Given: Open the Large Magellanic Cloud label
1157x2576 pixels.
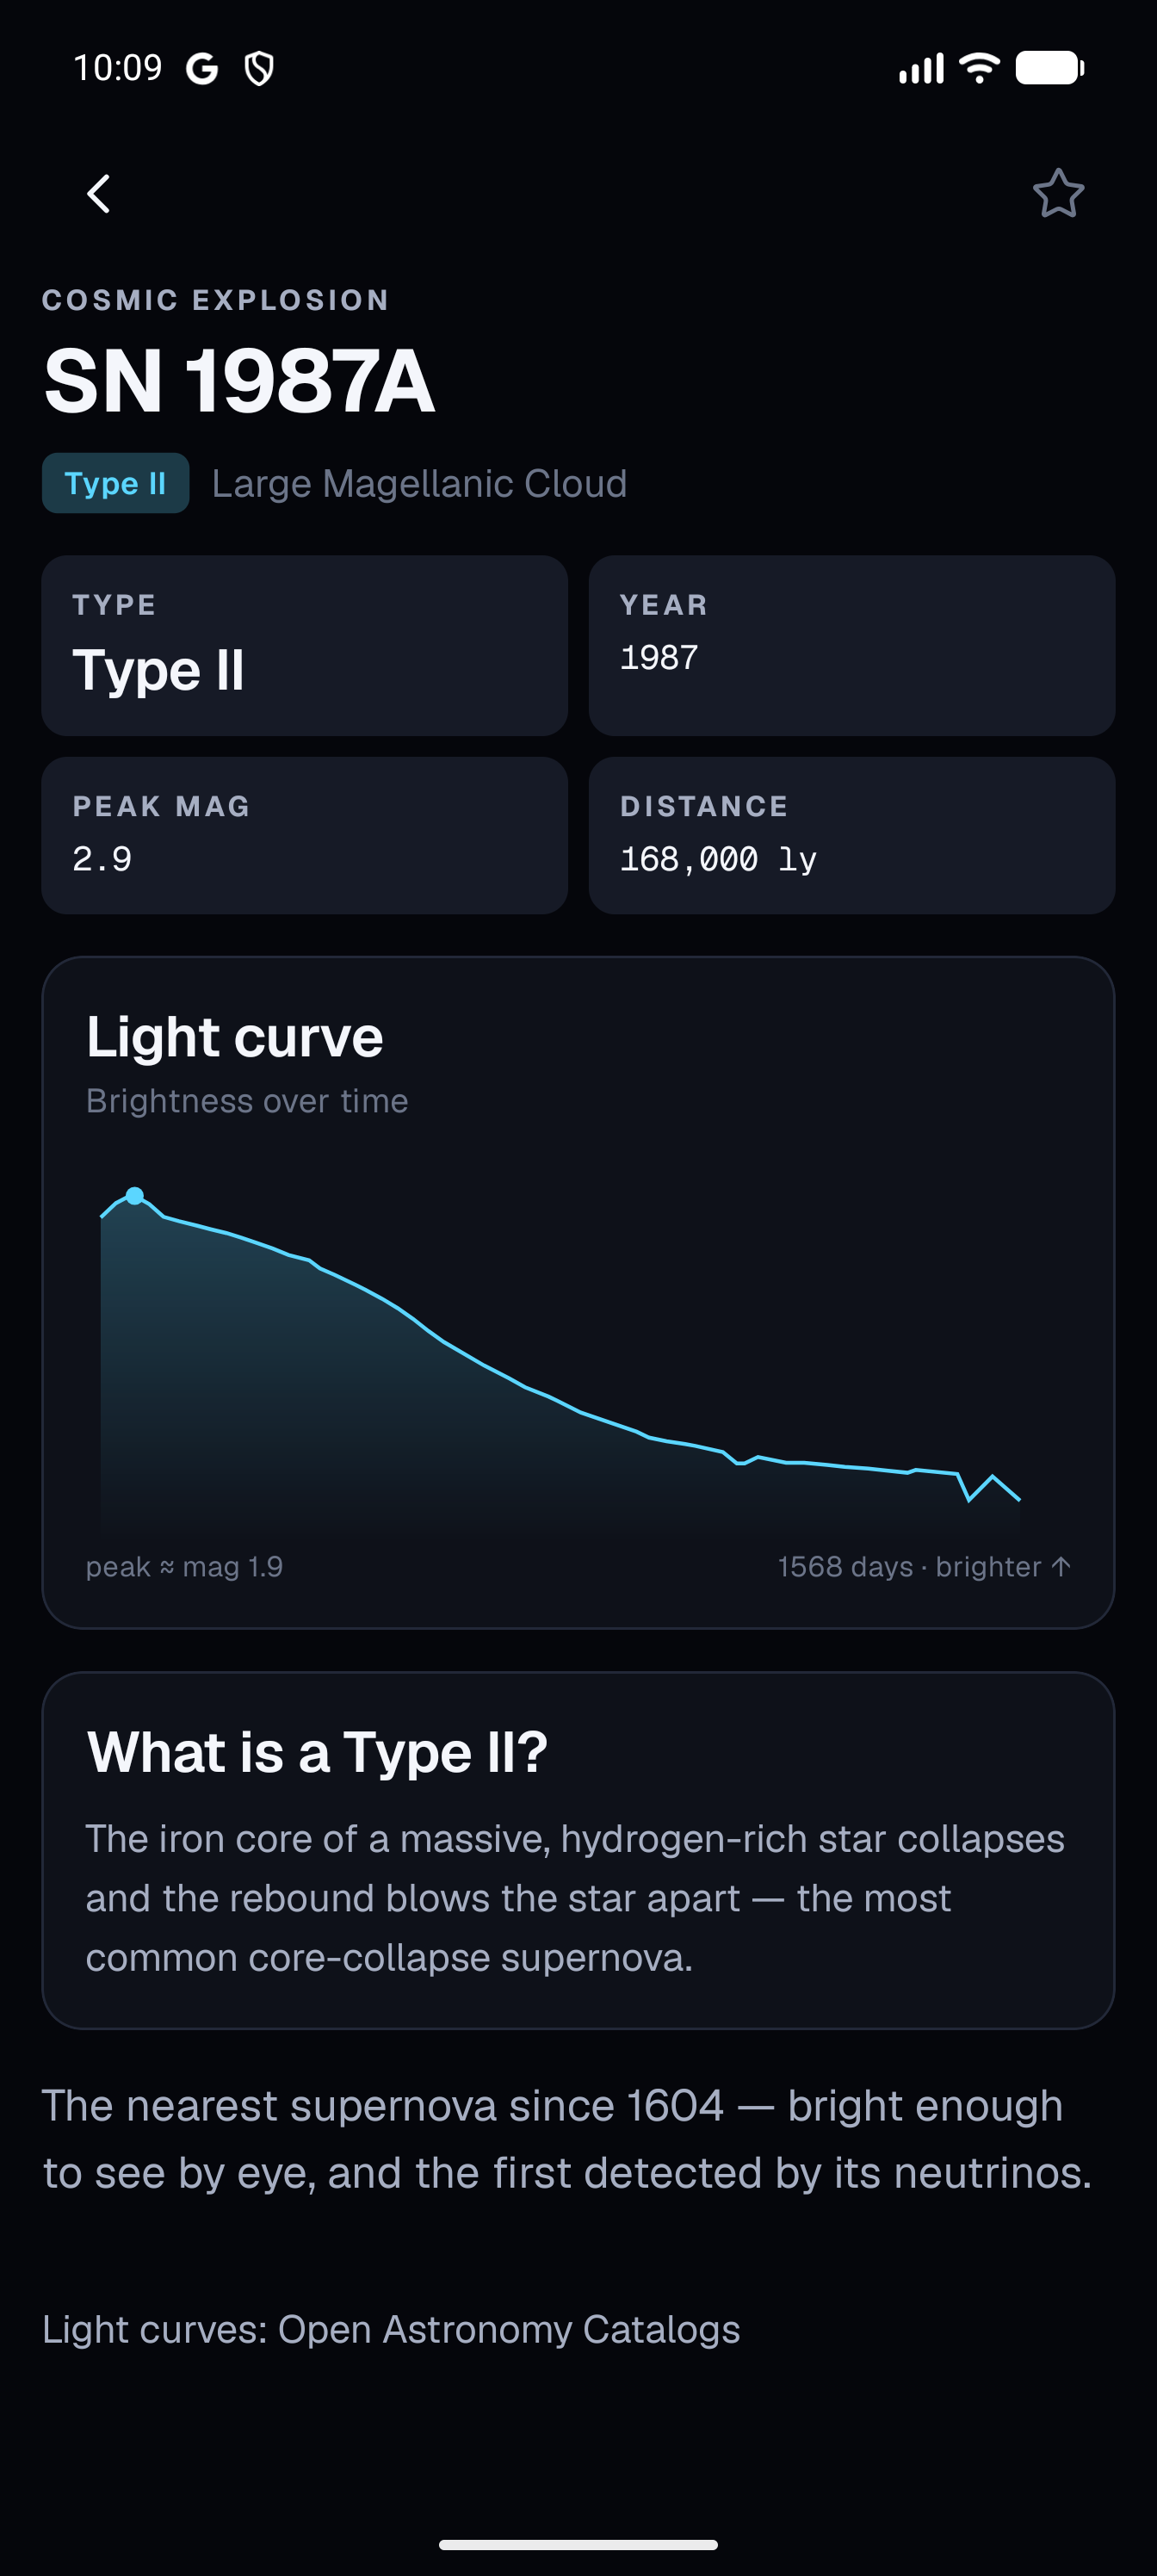Looking at the screenshot, I should pos(419,483).
